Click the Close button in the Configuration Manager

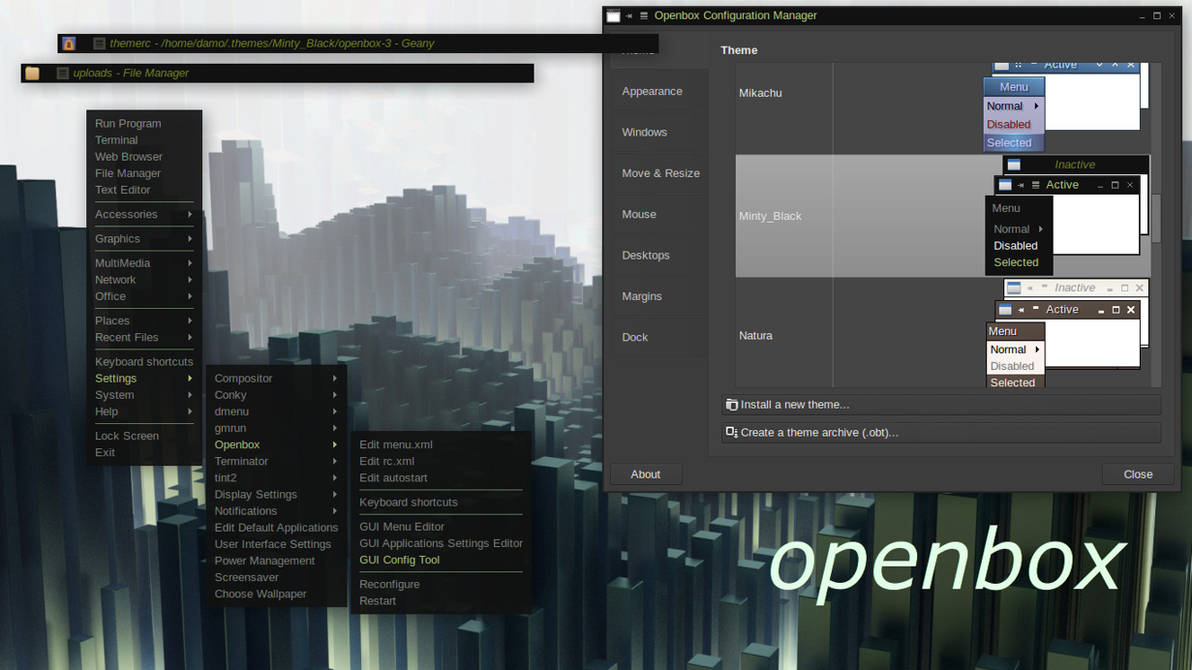tap(1137, 473)
